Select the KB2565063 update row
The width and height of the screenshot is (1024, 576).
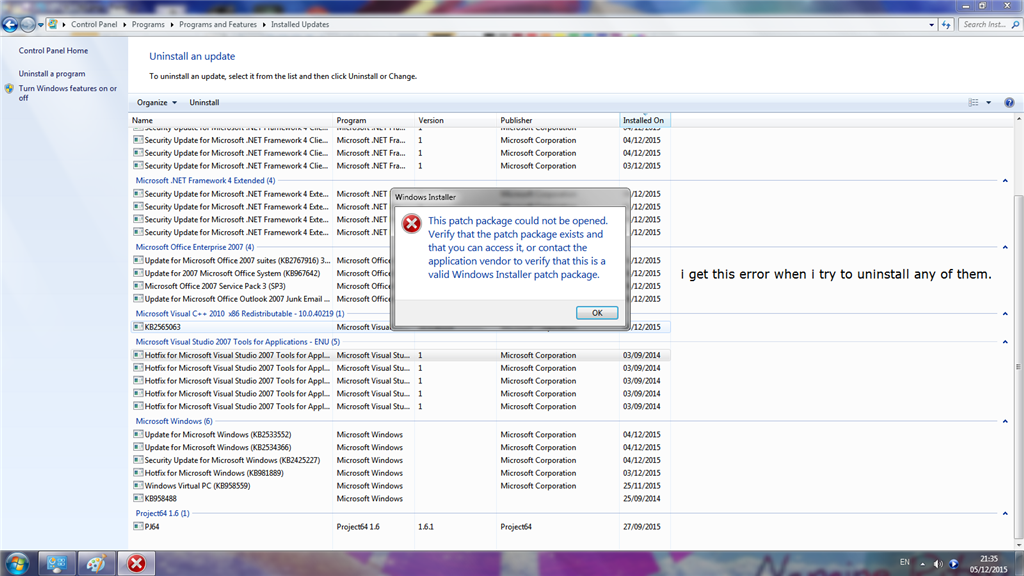point(401,327)
